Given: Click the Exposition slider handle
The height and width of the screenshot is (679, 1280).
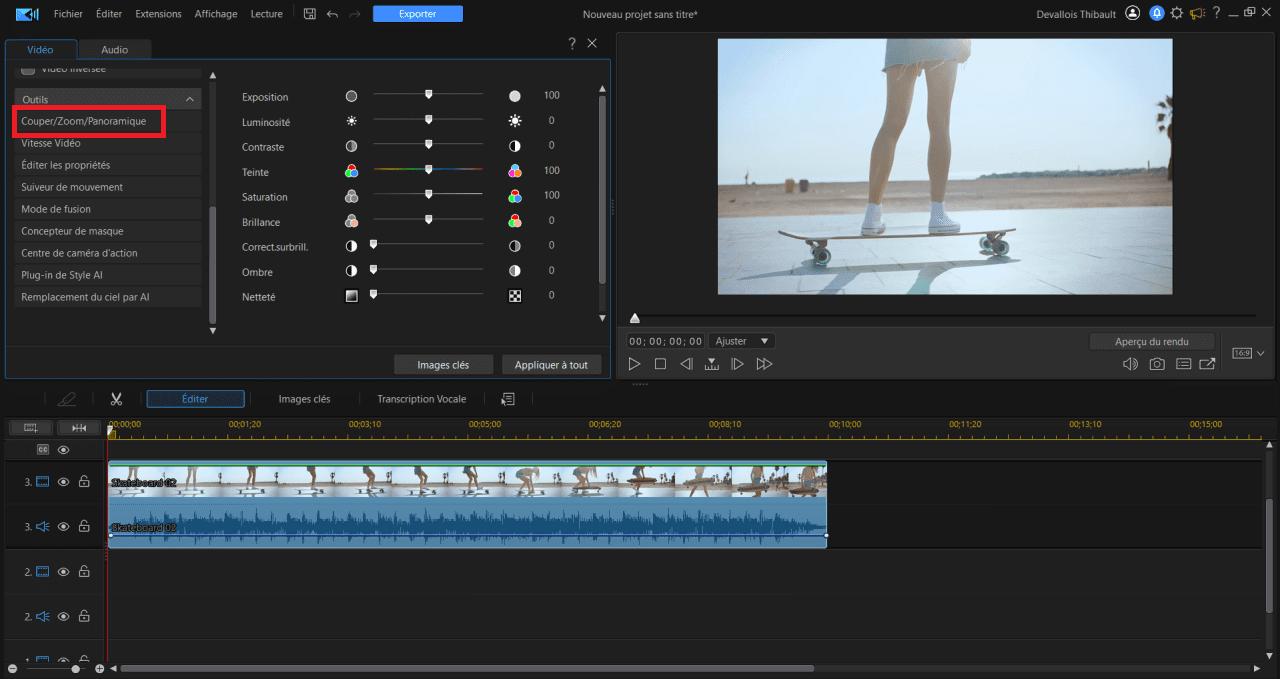Looking at the screenshot, I should (x=428, y=94).
